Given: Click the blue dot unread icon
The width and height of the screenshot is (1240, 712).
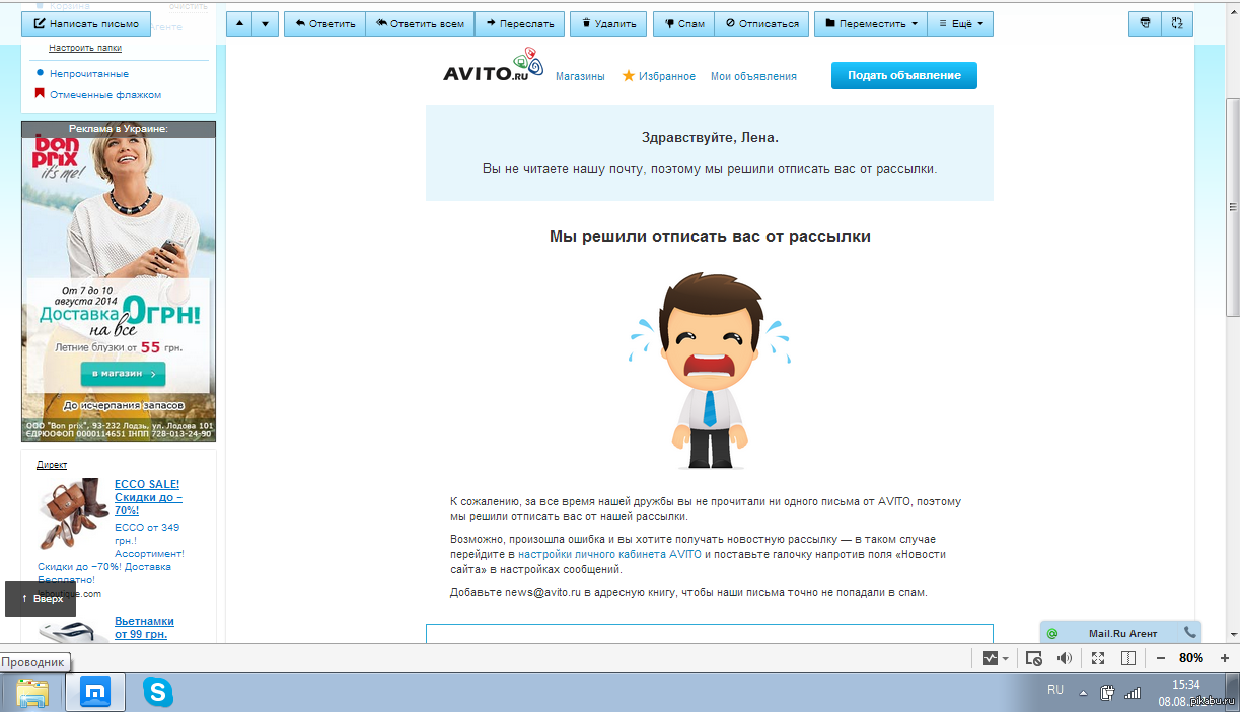Looking at the screenshot, I should click(x=40, y=73).
